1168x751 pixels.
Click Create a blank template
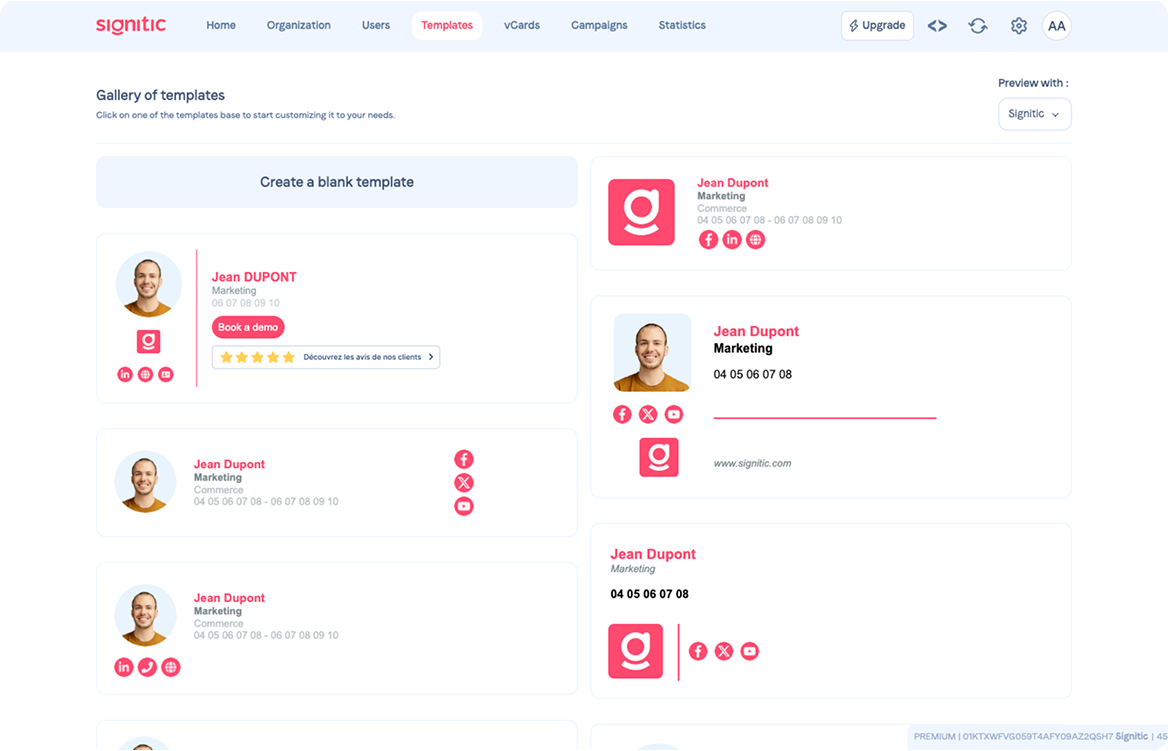(x=337, y=182)
